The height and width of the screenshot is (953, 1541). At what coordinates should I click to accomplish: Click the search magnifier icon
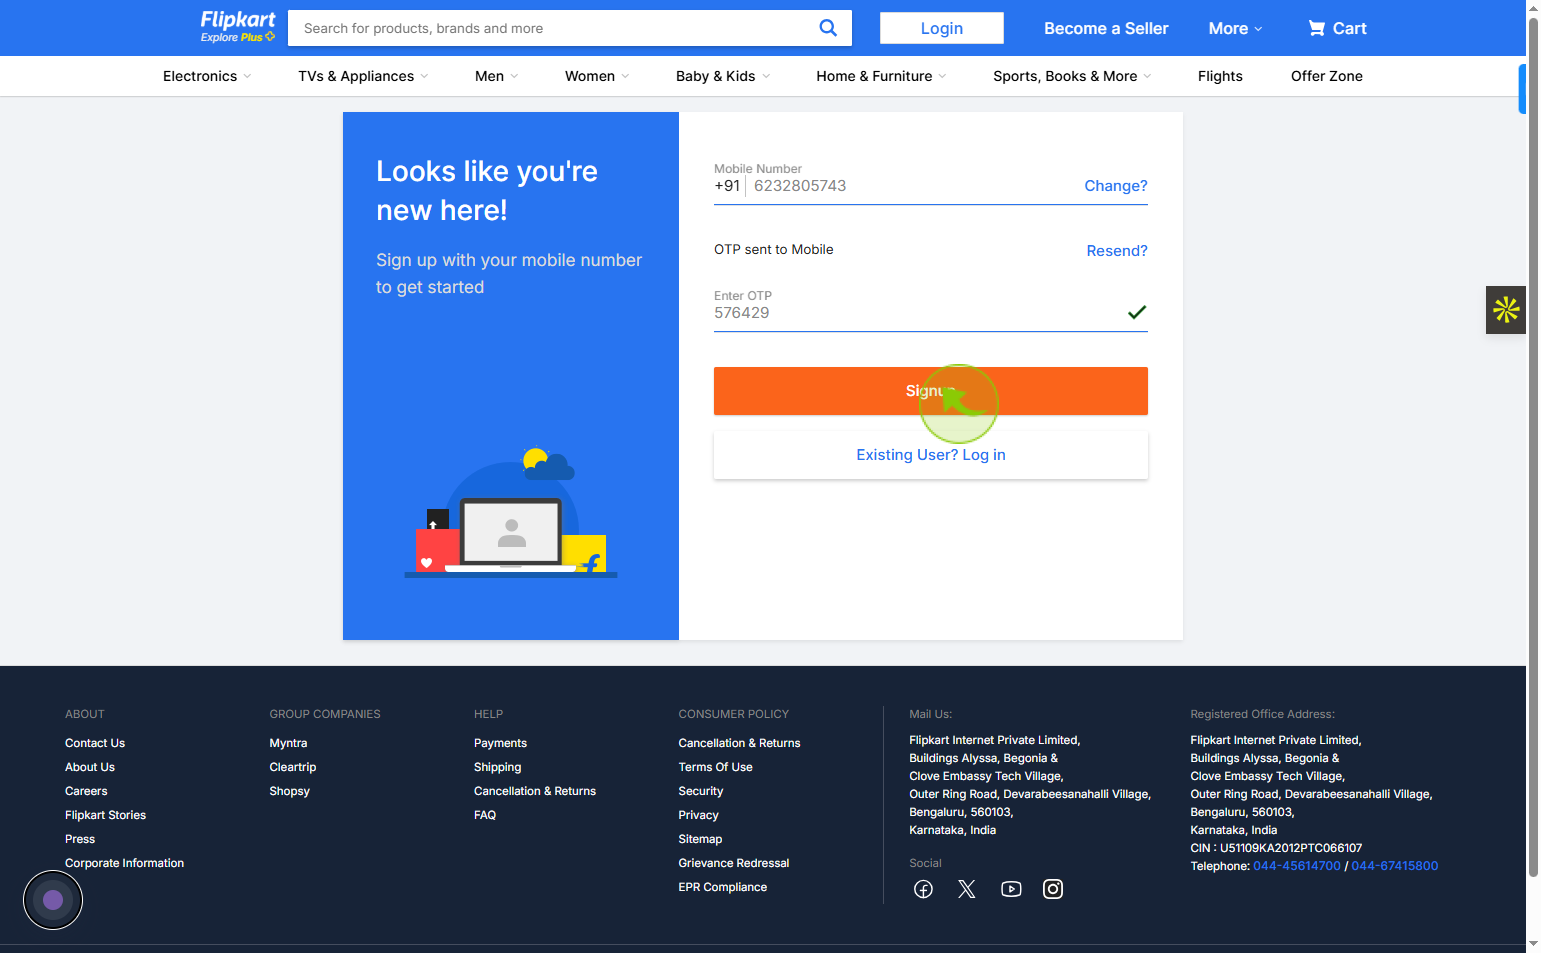pyautogui.click(x=828, y=28)
